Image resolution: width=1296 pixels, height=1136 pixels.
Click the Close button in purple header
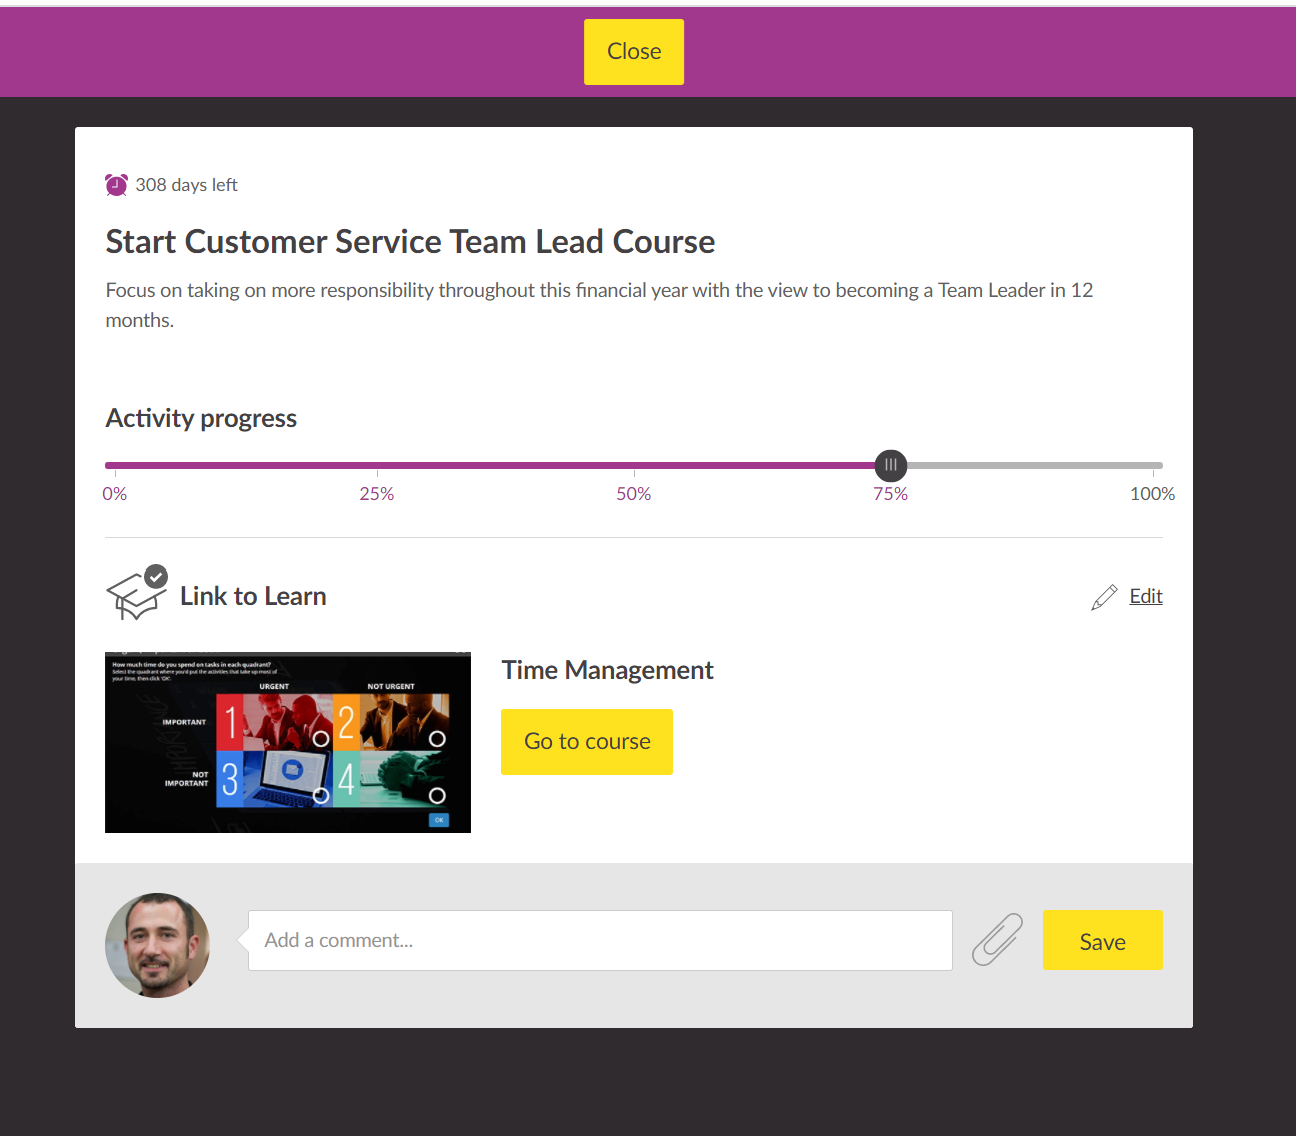point(634,52)
